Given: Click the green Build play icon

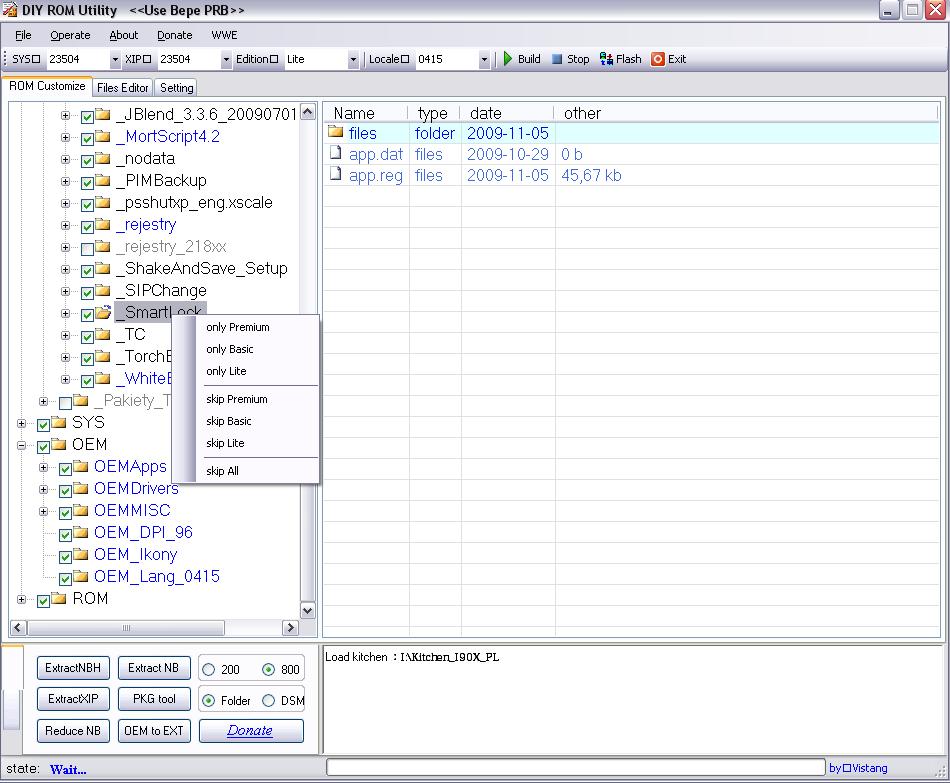Looking at the screenshot, I should (x=508, y=59).
